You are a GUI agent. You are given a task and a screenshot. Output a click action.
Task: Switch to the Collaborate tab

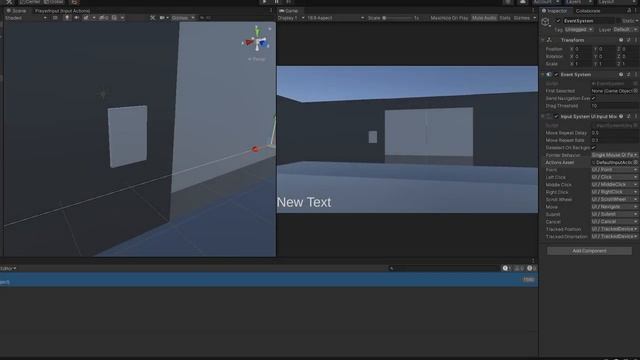tap(588, 11)
